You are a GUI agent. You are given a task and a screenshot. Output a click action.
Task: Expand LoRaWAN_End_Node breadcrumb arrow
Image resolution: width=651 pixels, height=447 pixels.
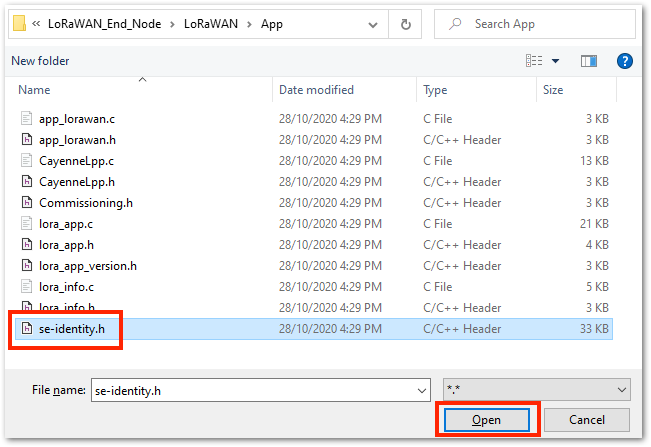172,24
